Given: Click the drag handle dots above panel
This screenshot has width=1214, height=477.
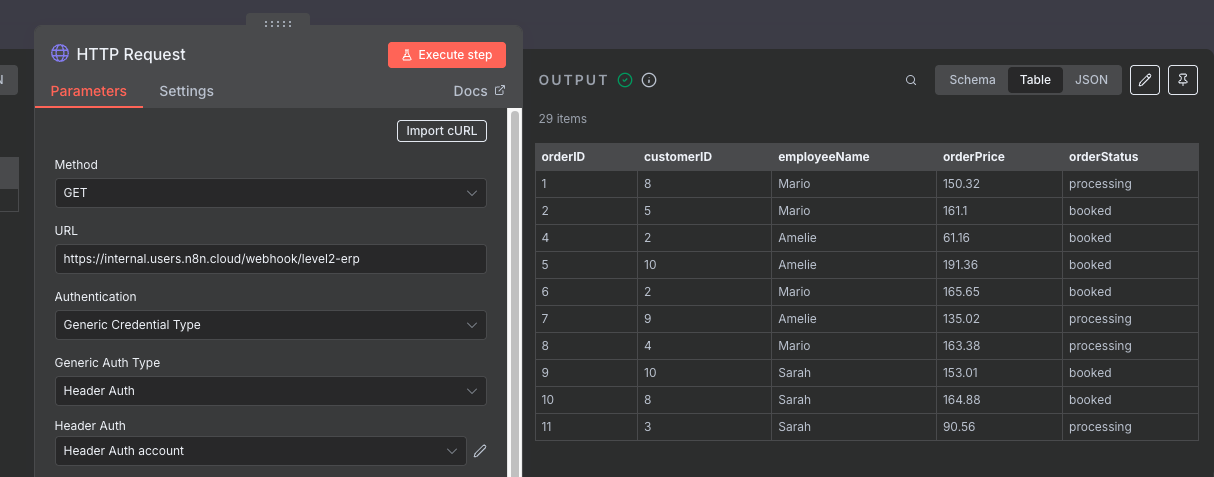Looking at the screenshot, I should (x=278, y=23).
